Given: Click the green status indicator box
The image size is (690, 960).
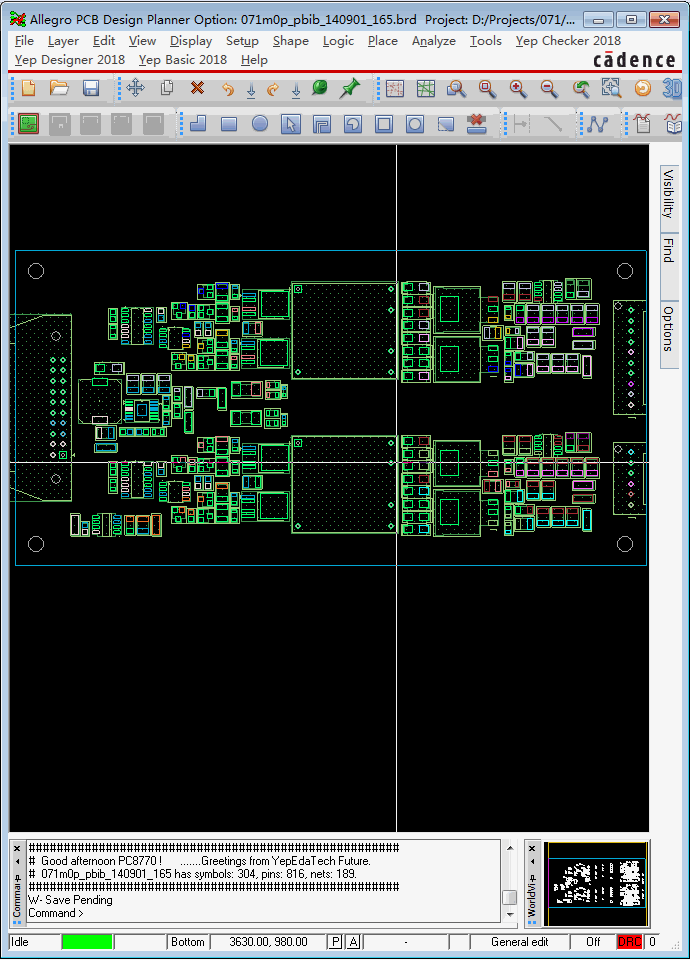Looking at the screenshot, I should point(87,942).
